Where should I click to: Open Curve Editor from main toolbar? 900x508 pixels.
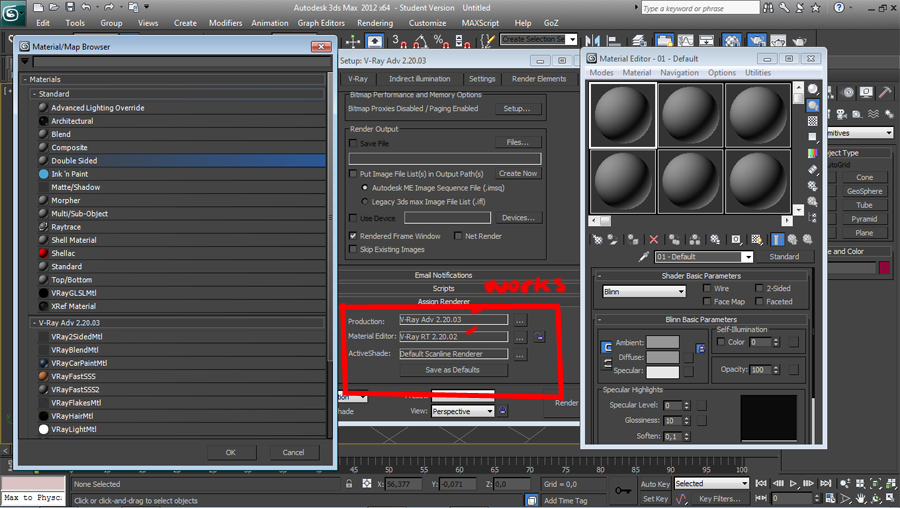(x=685, y=41)
